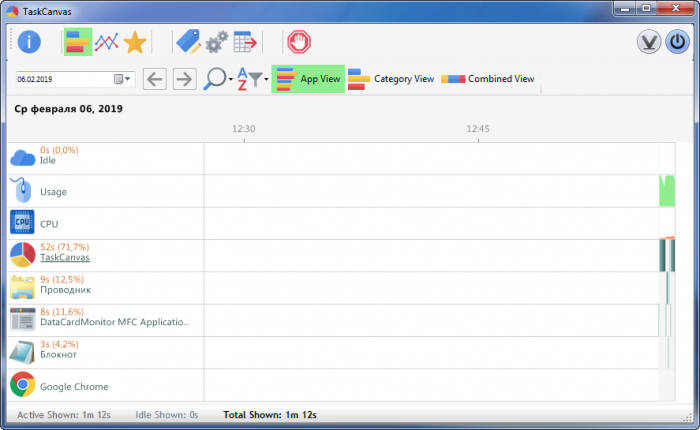Click the 3s (4,2%) value
Screen dimensions: 700x430
59,344
